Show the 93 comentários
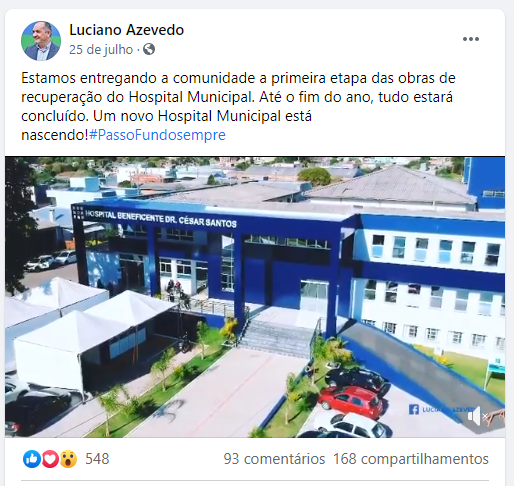Image resolution: width=514 pixels, height=486 pixels. tap(274, 459)
